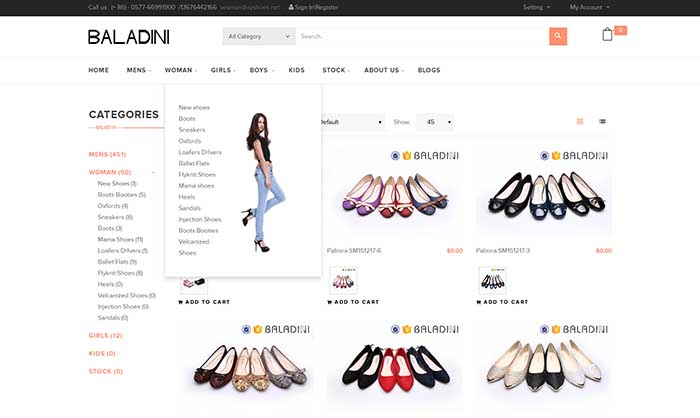Open the Show 45 items dropdown
The height and width of the screenshot is (418, 700).
(435, 122)
